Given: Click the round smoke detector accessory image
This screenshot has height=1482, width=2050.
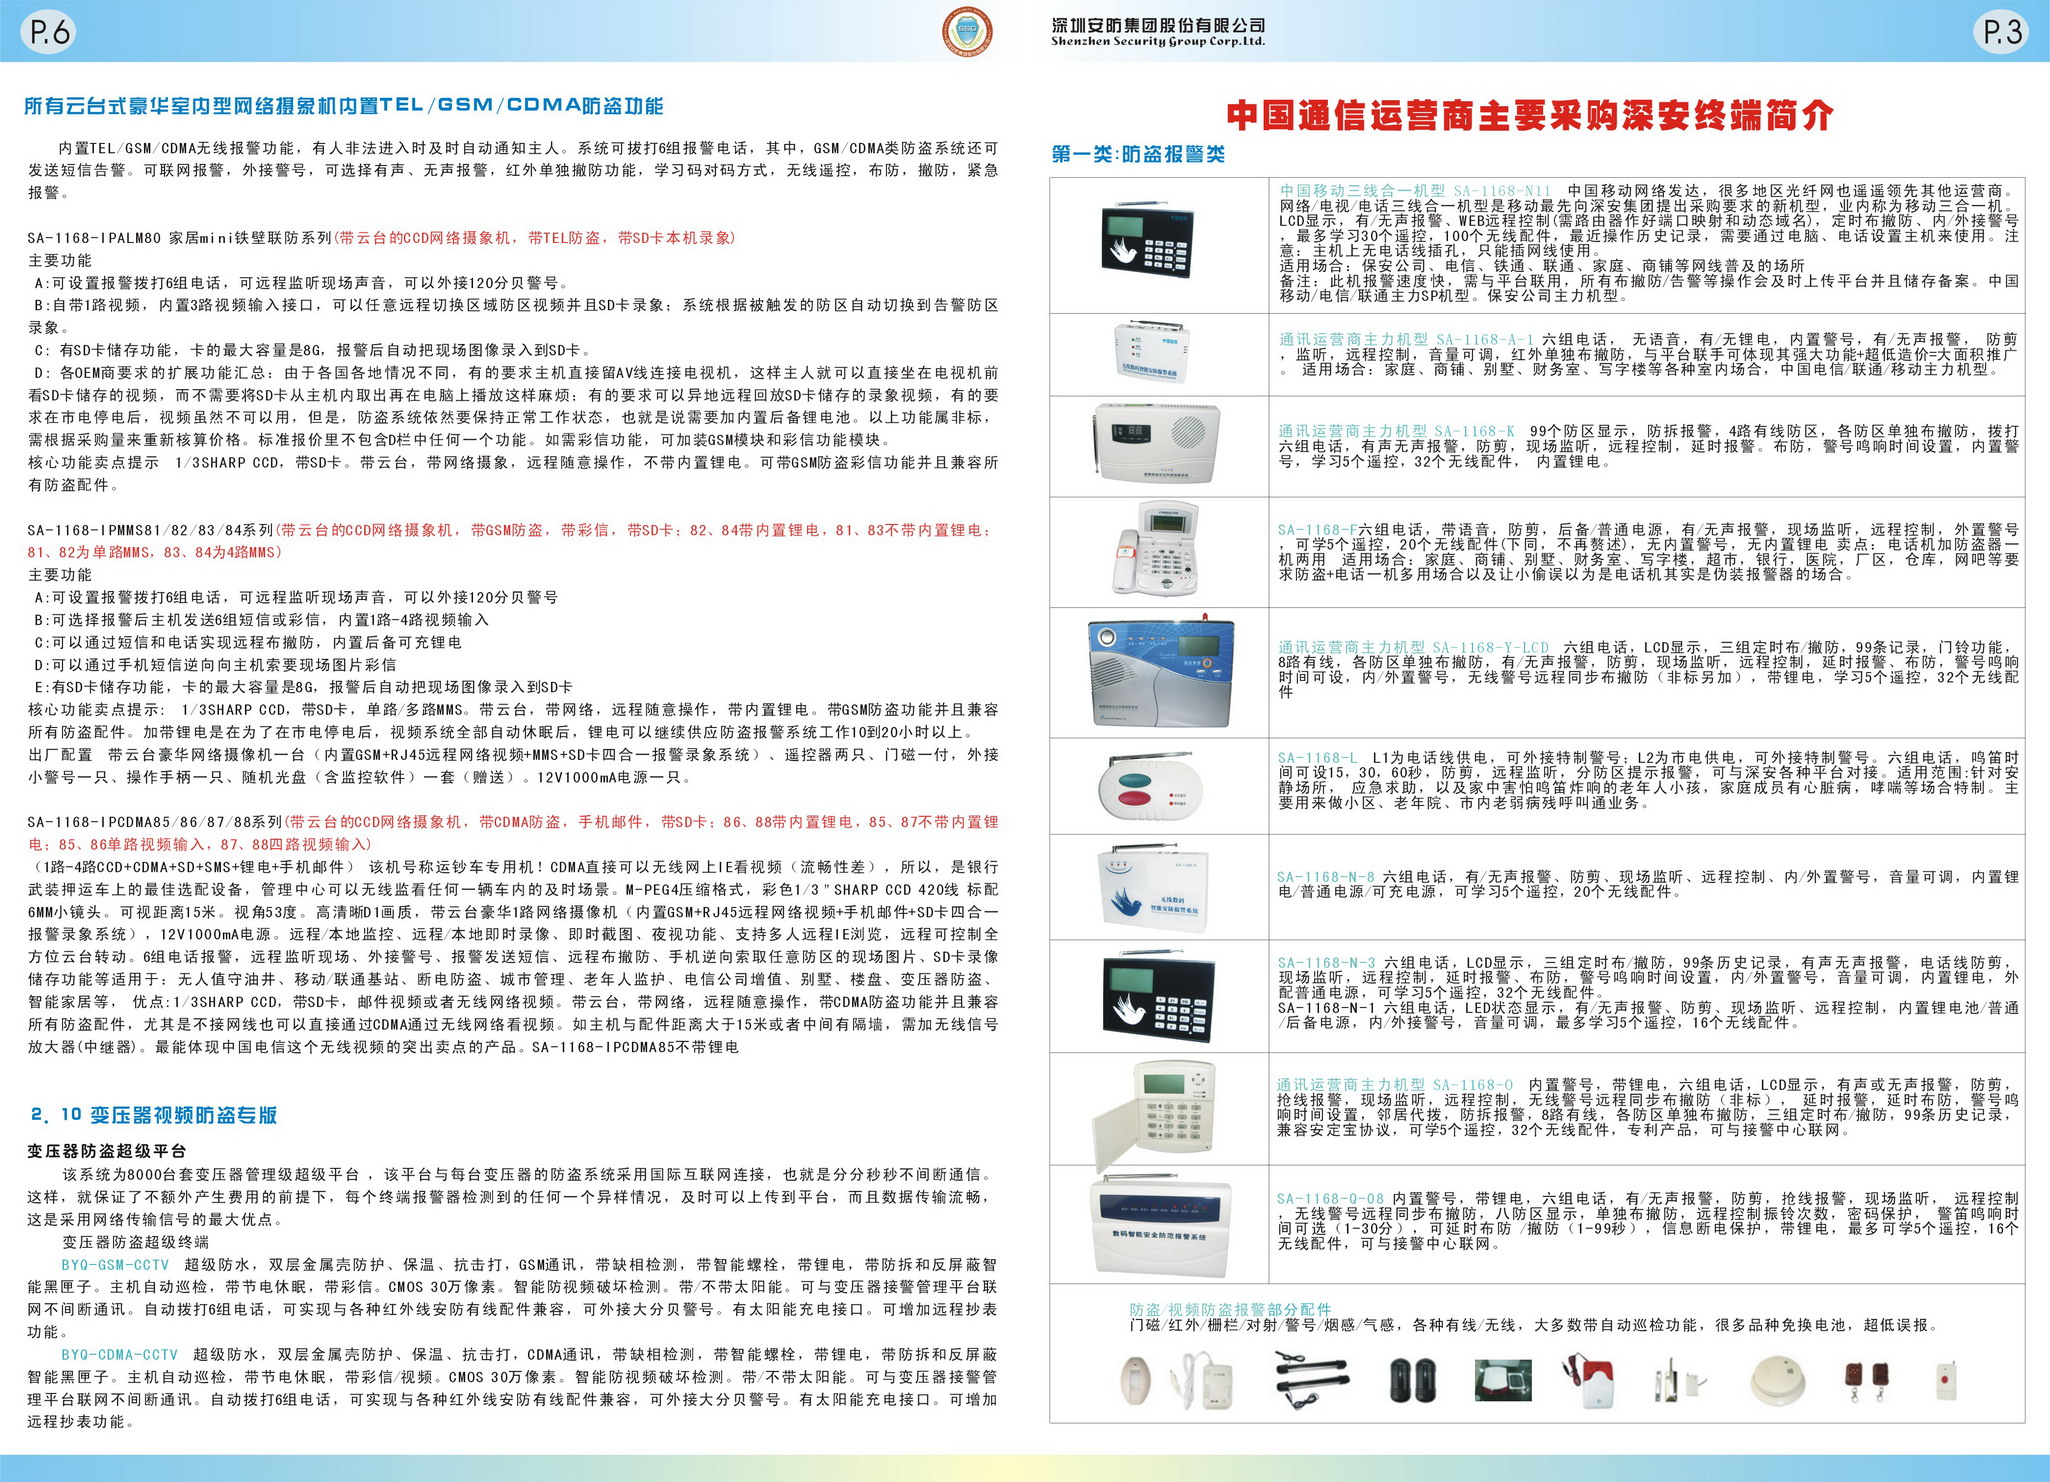Looking at the screenshot, I should tap(1778, 1381).
